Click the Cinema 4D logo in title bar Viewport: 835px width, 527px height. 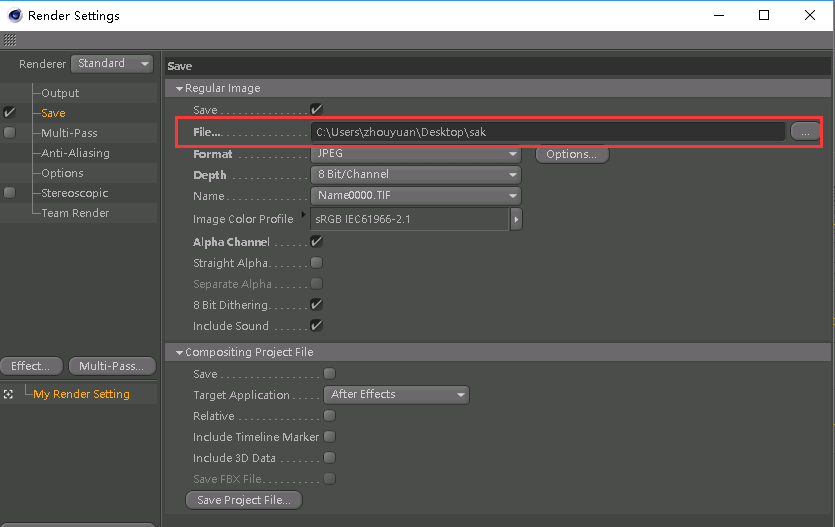[x=13, y=16]
